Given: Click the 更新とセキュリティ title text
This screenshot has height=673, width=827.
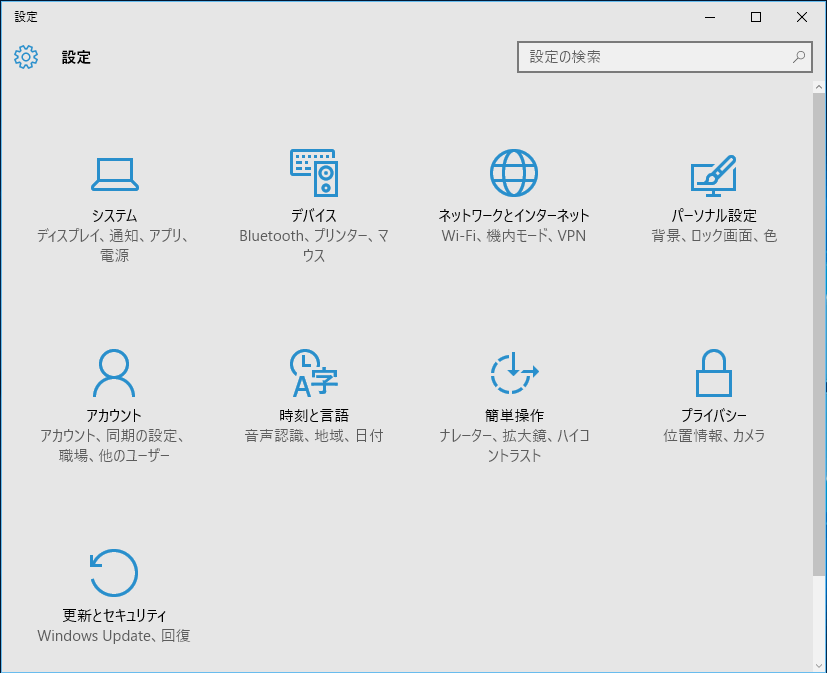Looking at the screenshot, I should [114, 616].
